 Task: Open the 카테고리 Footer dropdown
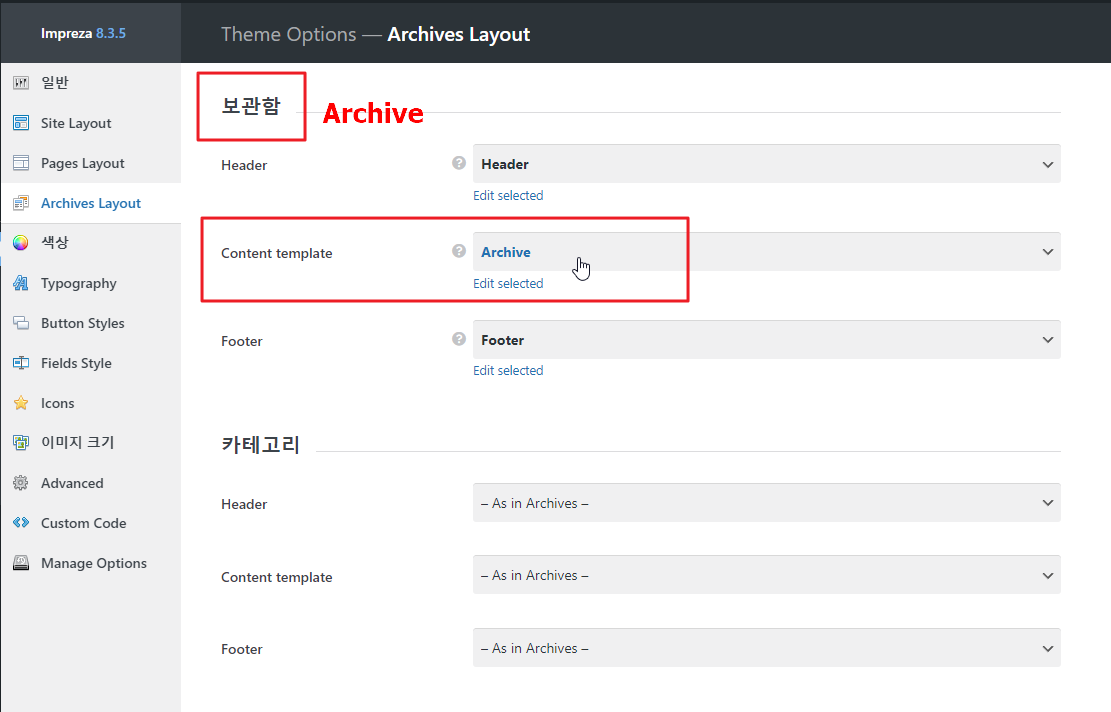pyautogui.click(x=767, y=648)
